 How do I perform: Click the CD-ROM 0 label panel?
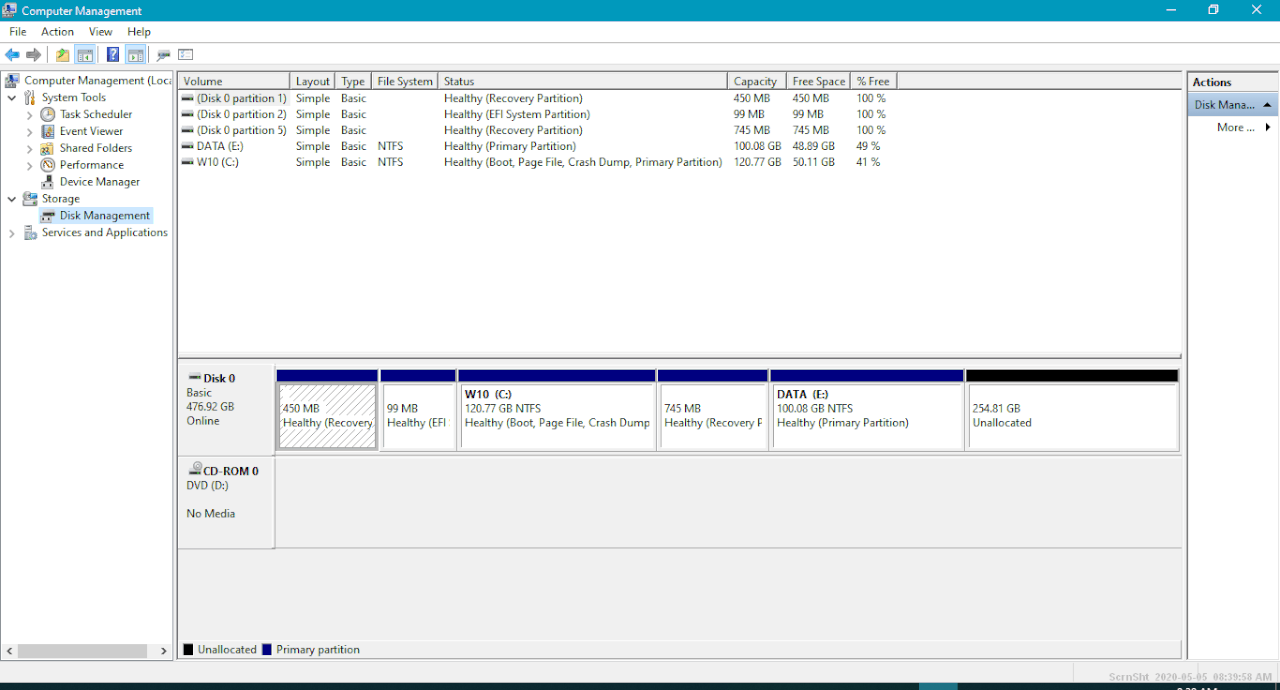point(226,503)
